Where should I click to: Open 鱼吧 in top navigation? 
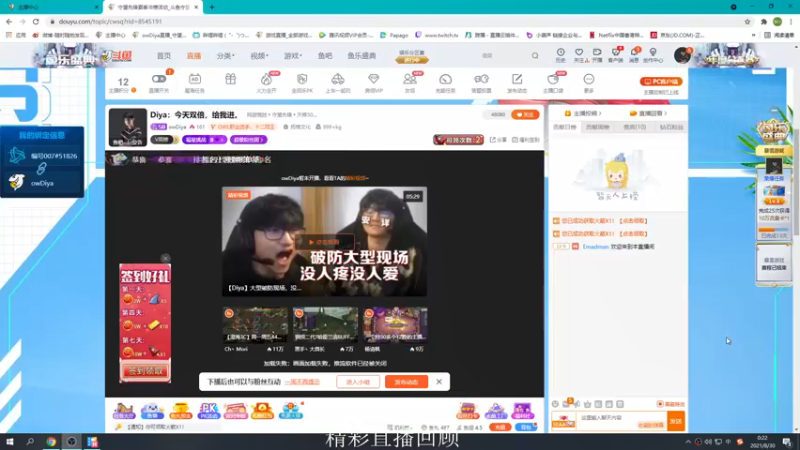point(325,56)
